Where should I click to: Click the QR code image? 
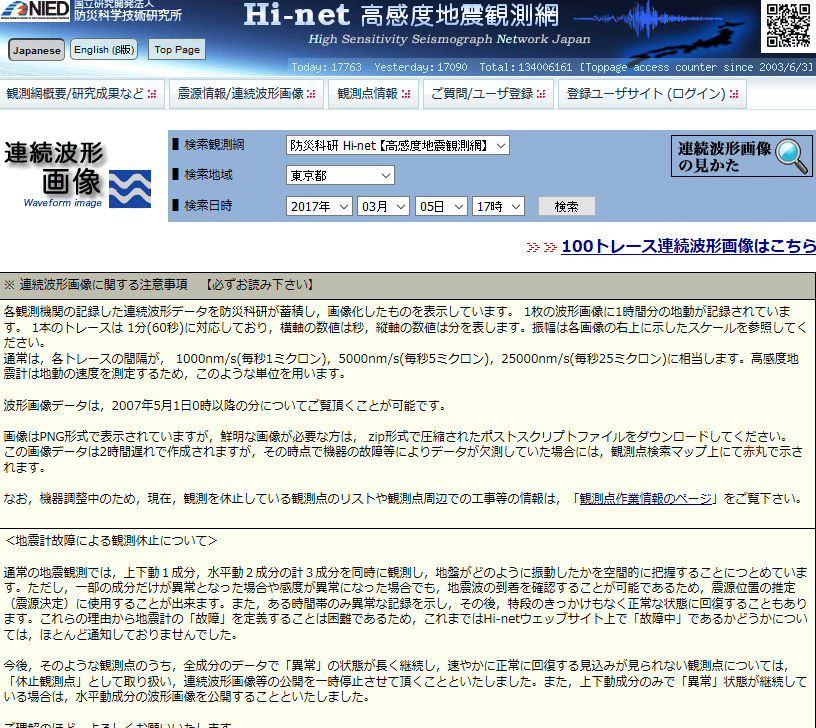point(788,24)
